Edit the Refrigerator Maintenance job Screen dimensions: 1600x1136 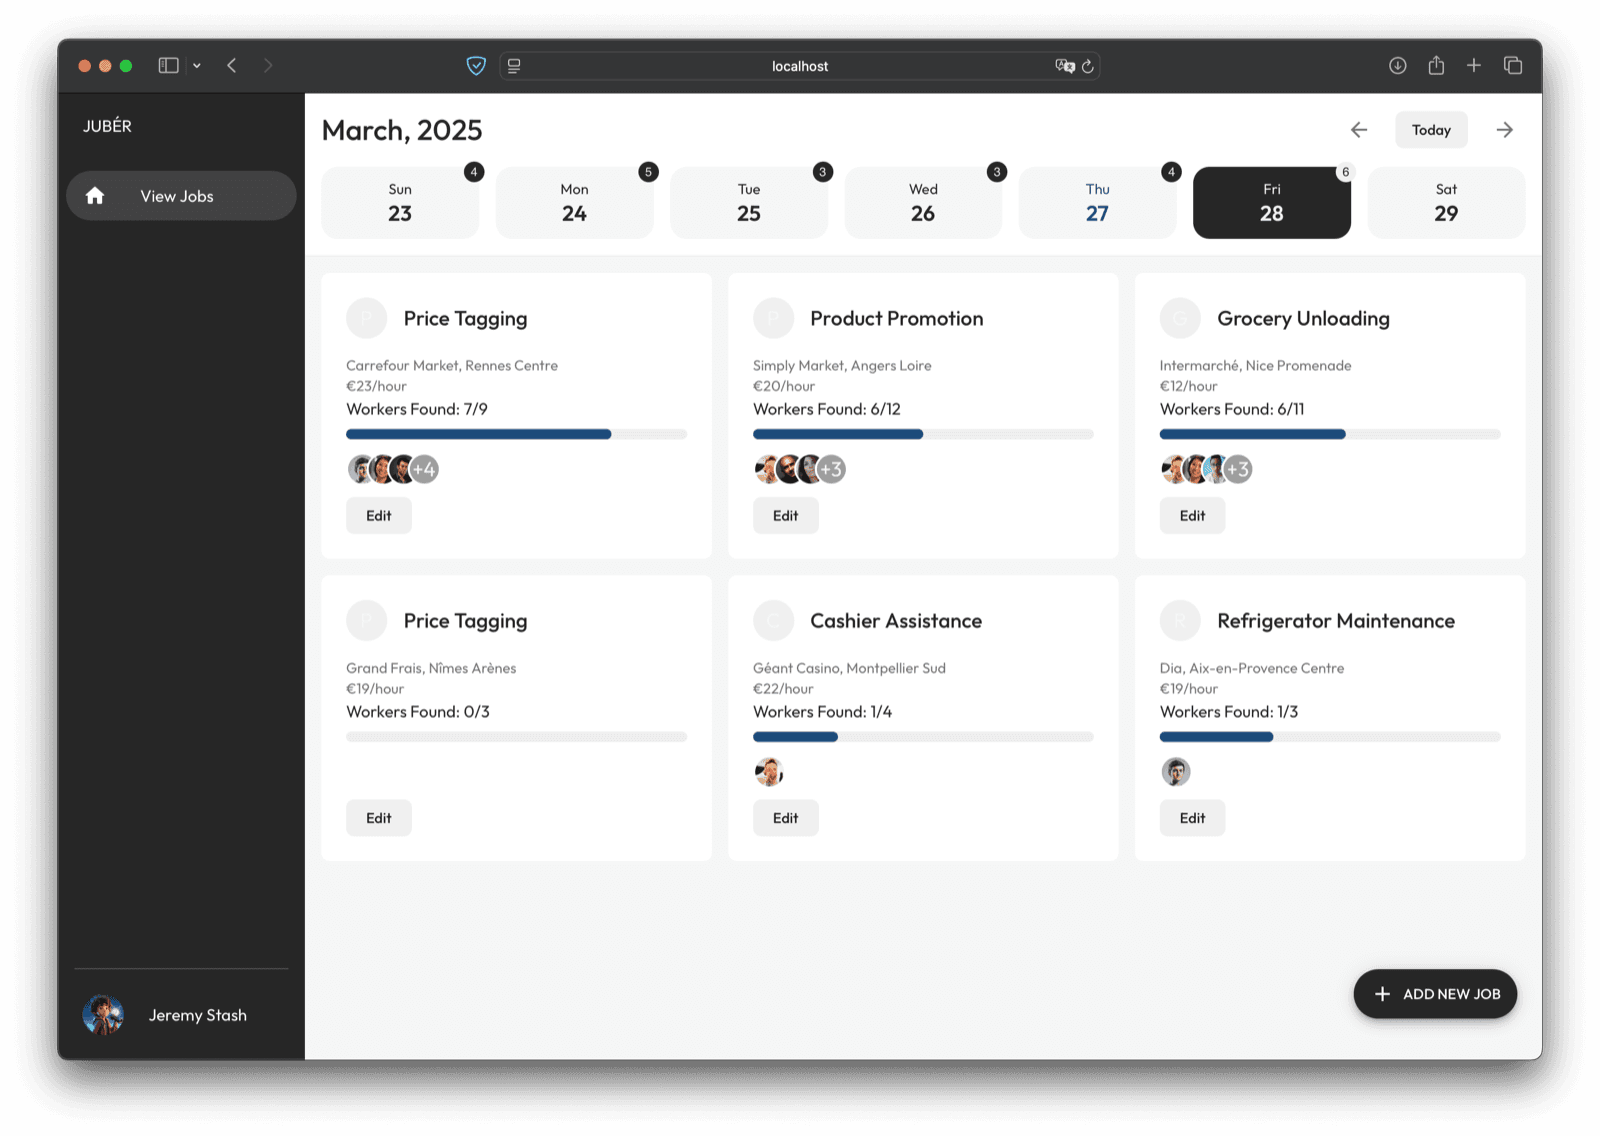point(1192,818)
